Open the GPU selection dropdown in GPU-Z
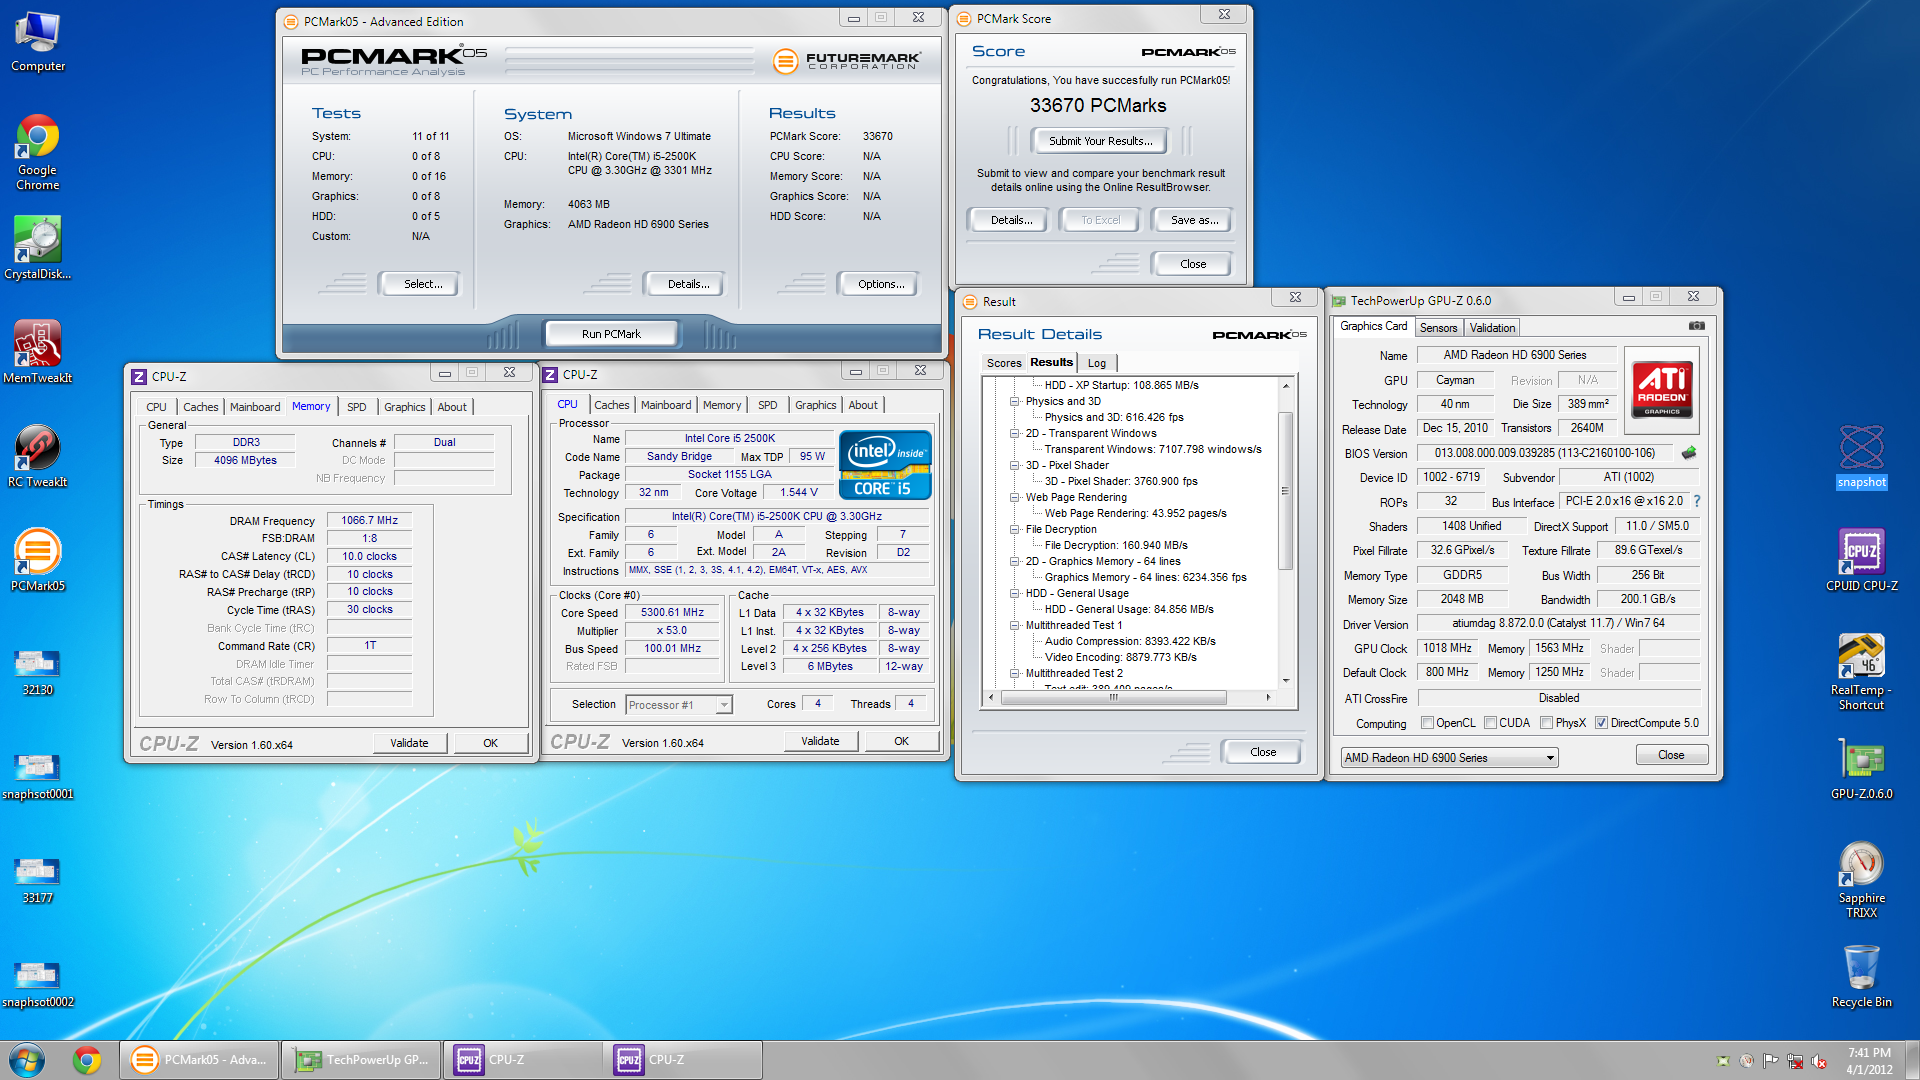1920x1080 pixels. [x=1449, y=758]
